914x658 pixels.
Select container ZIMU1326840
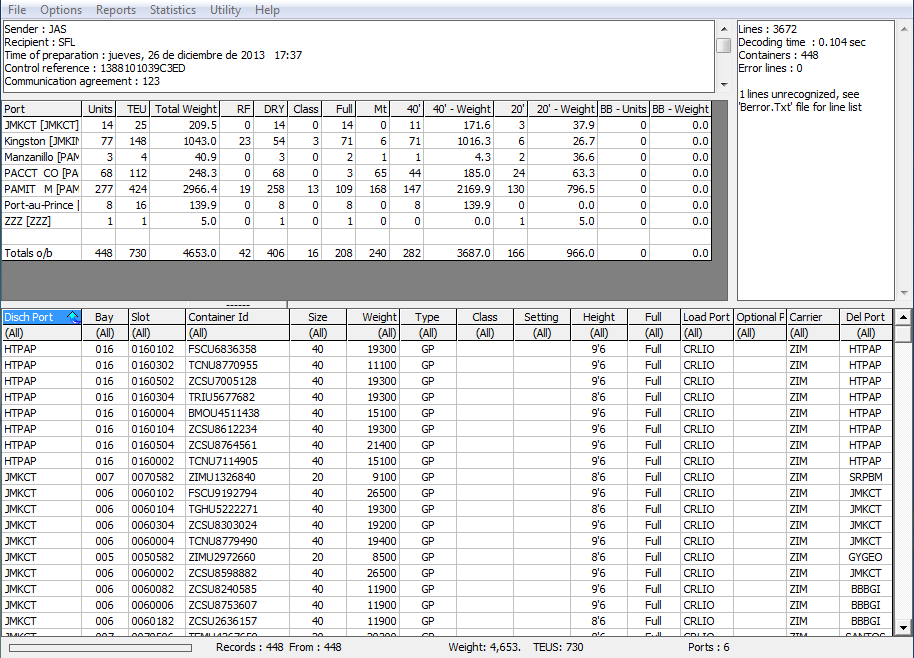point(222,477)
